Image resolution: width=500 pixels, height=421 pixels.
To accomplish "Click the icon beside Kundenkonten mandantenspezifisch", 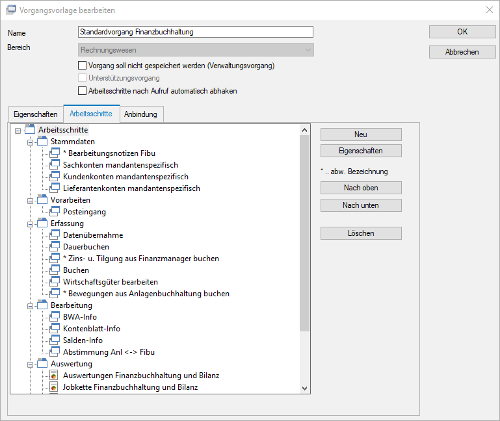I will (55, 176).
